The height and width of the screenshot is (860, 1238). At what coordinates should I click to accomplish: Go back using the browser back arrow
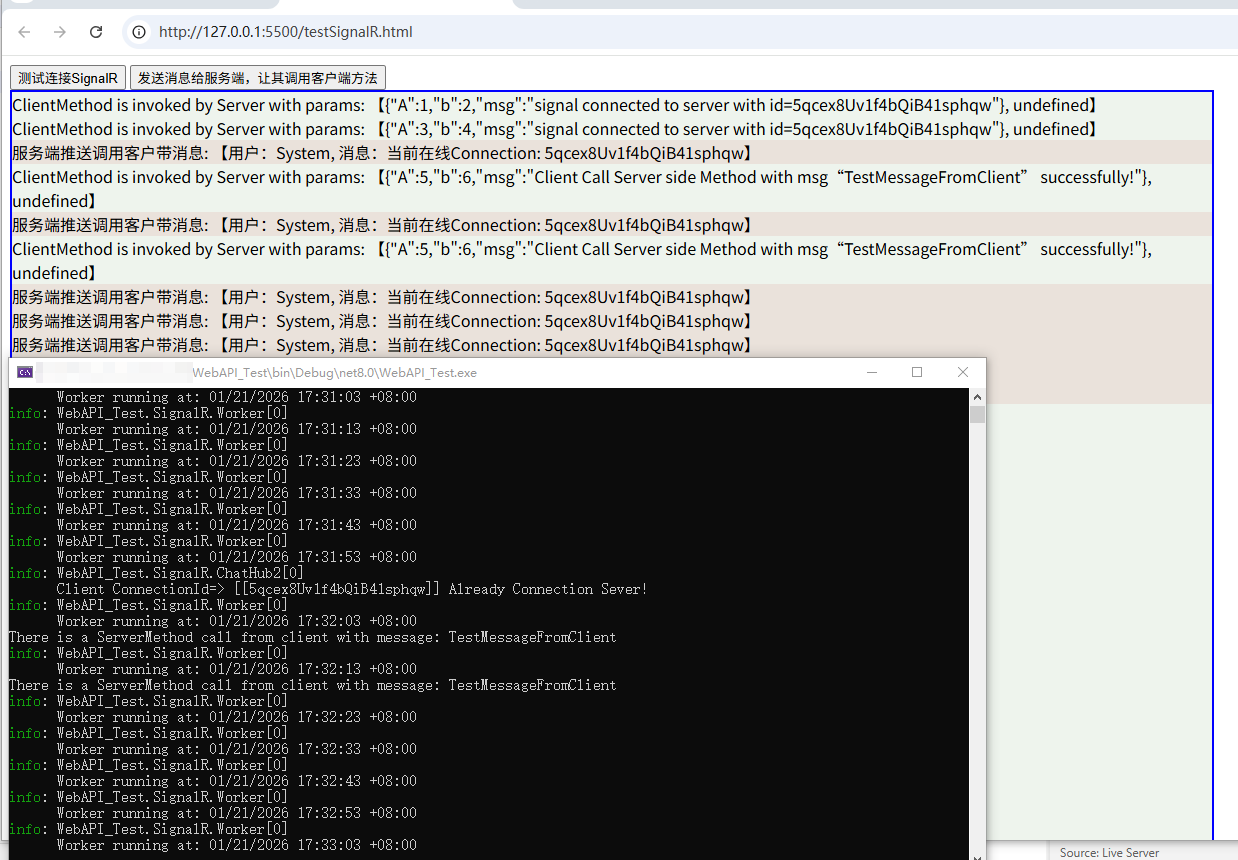[x=24, y=32]
